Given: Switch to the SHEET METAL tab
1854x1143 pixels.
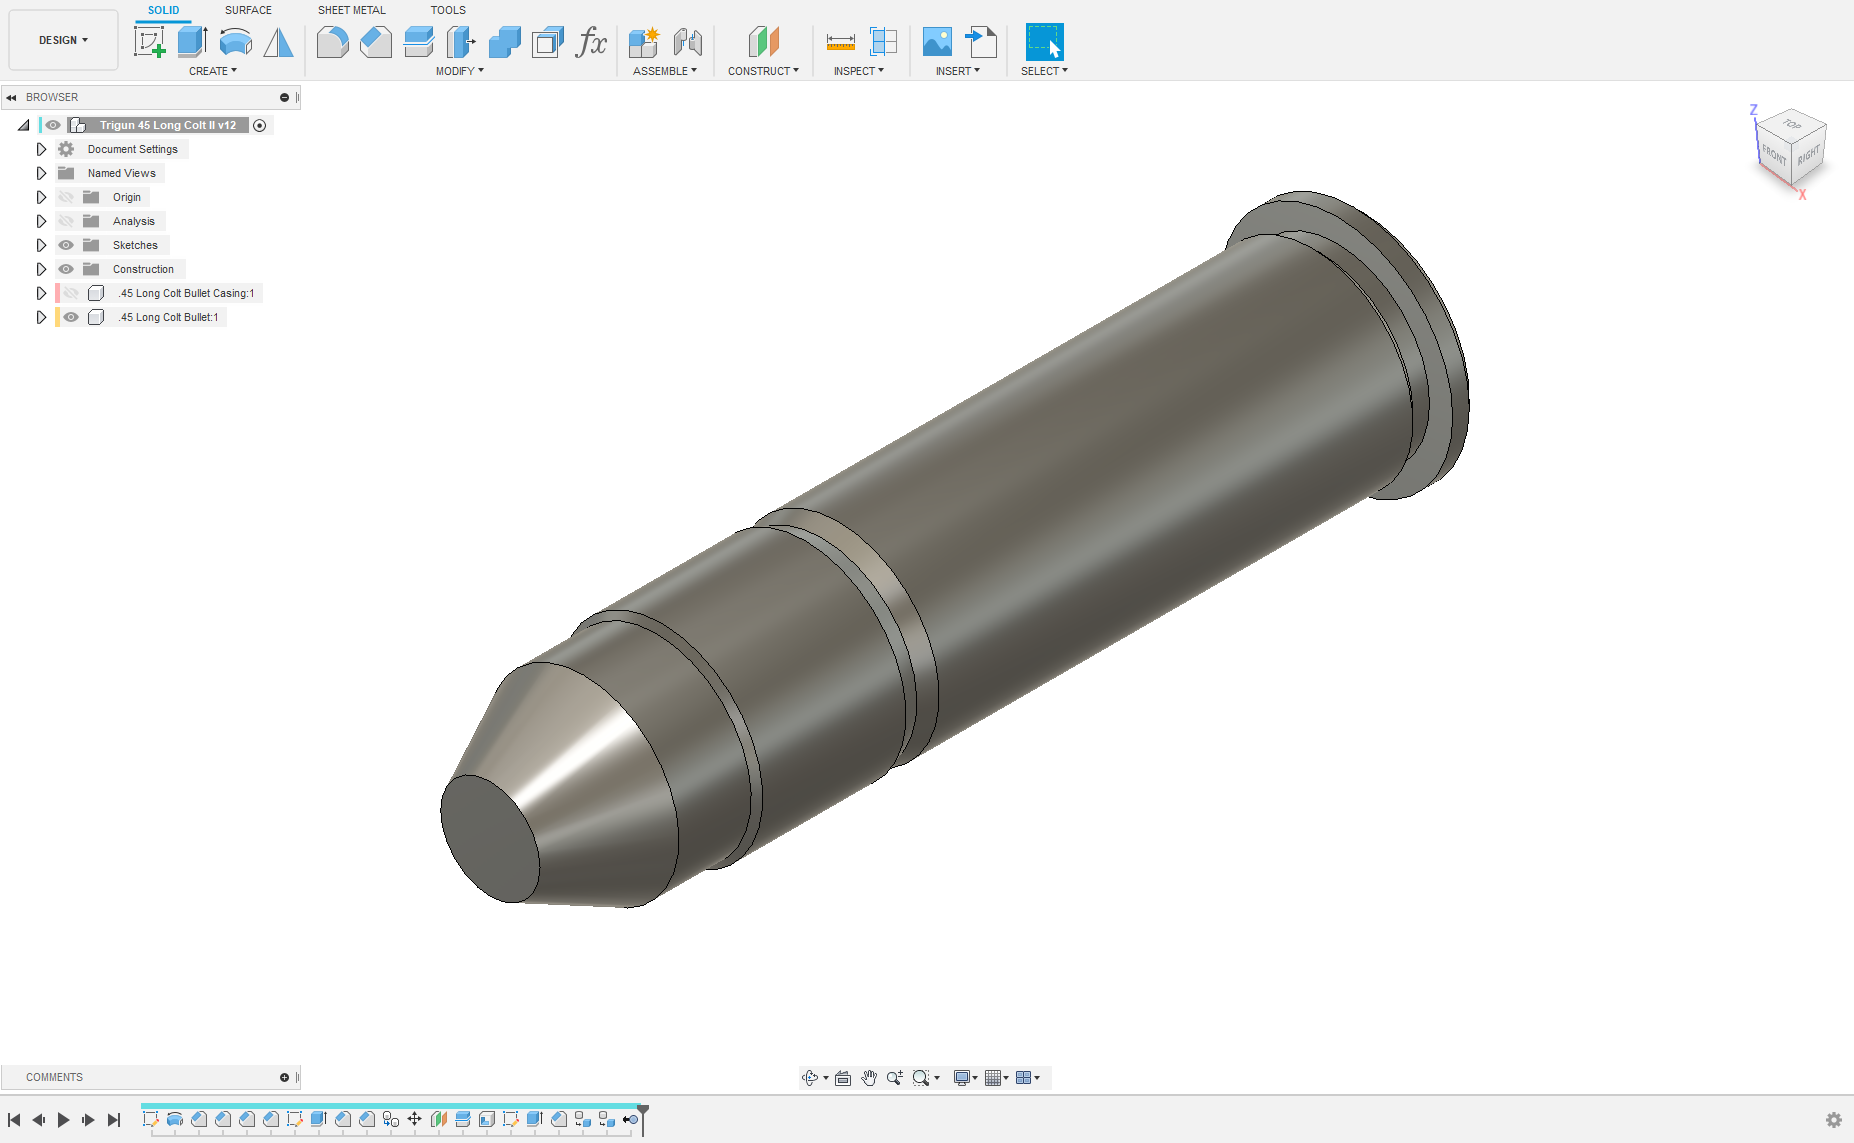Looking at the screenshot, I should (351, 10).
